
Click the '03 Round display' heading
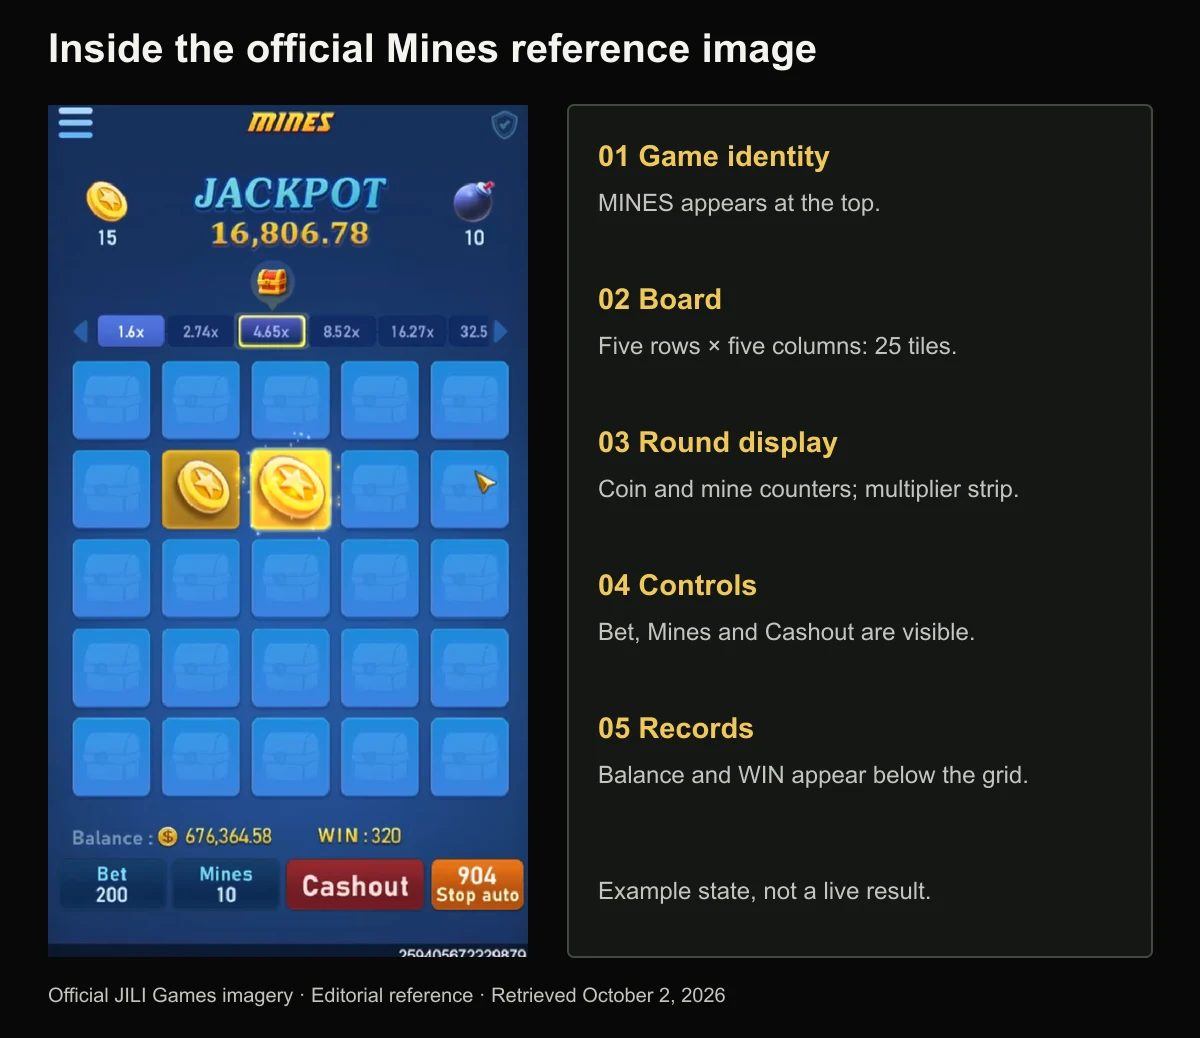pos(718,442)
